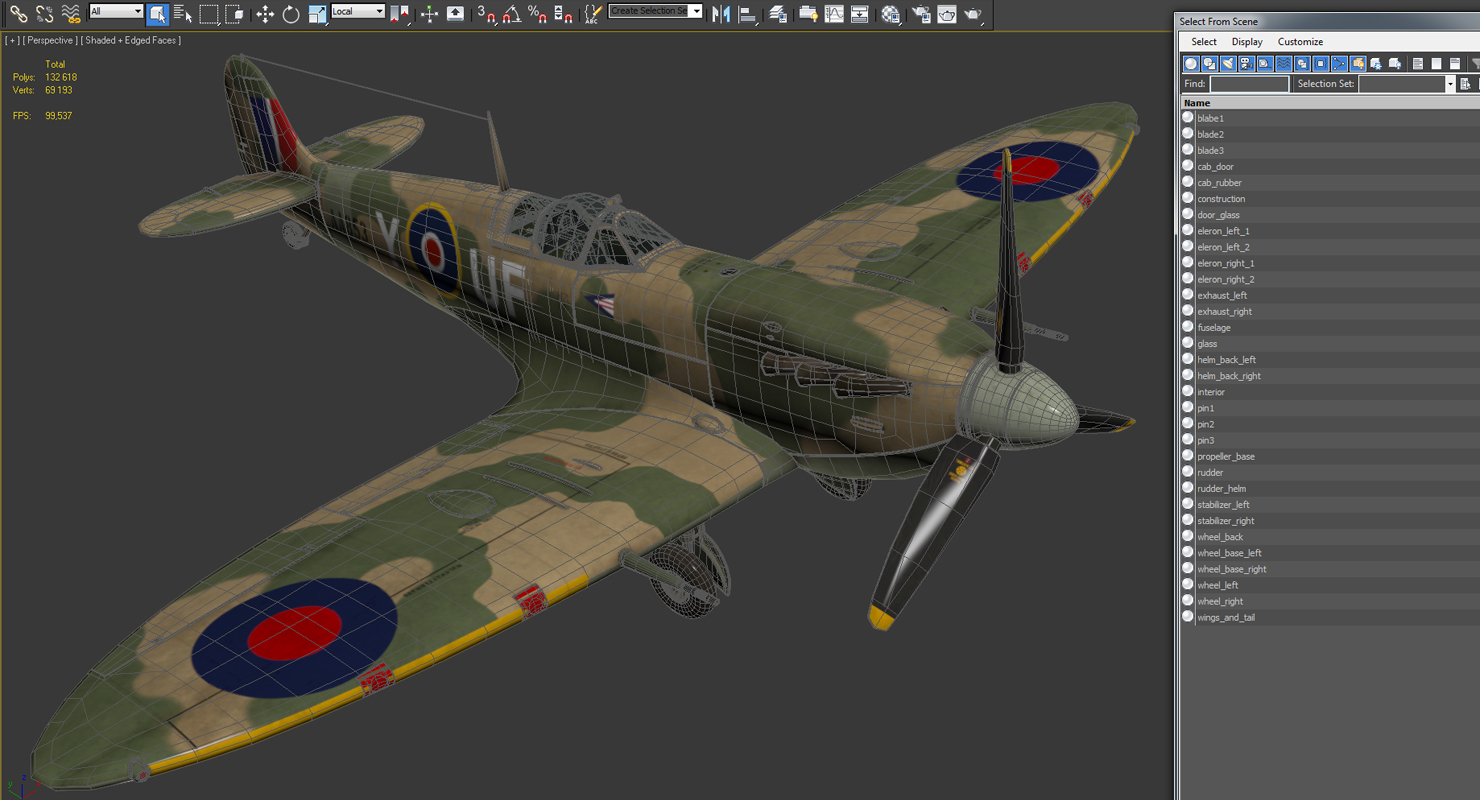Viewport: 1480px width, 800px height.
Task: Open the Material Editor
Action: (x=890, y=14)
